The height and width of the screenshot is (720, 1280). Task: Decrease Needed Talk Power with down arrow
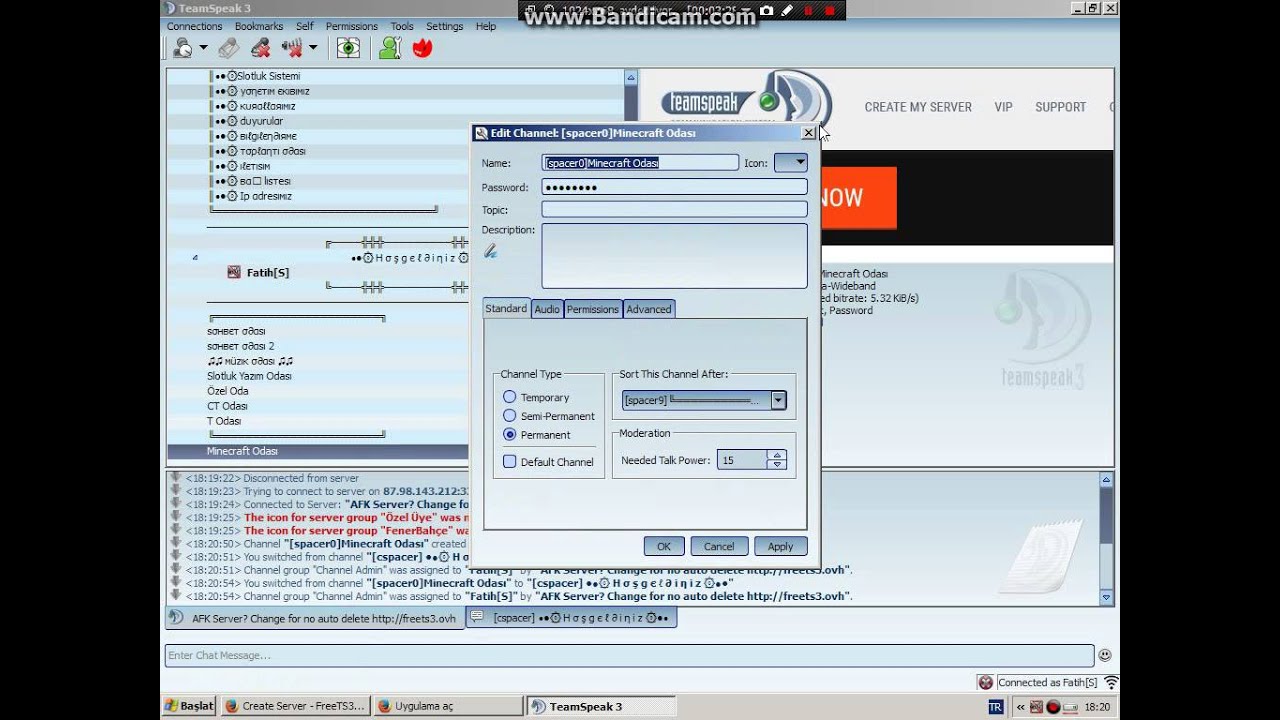pos(778,465)
